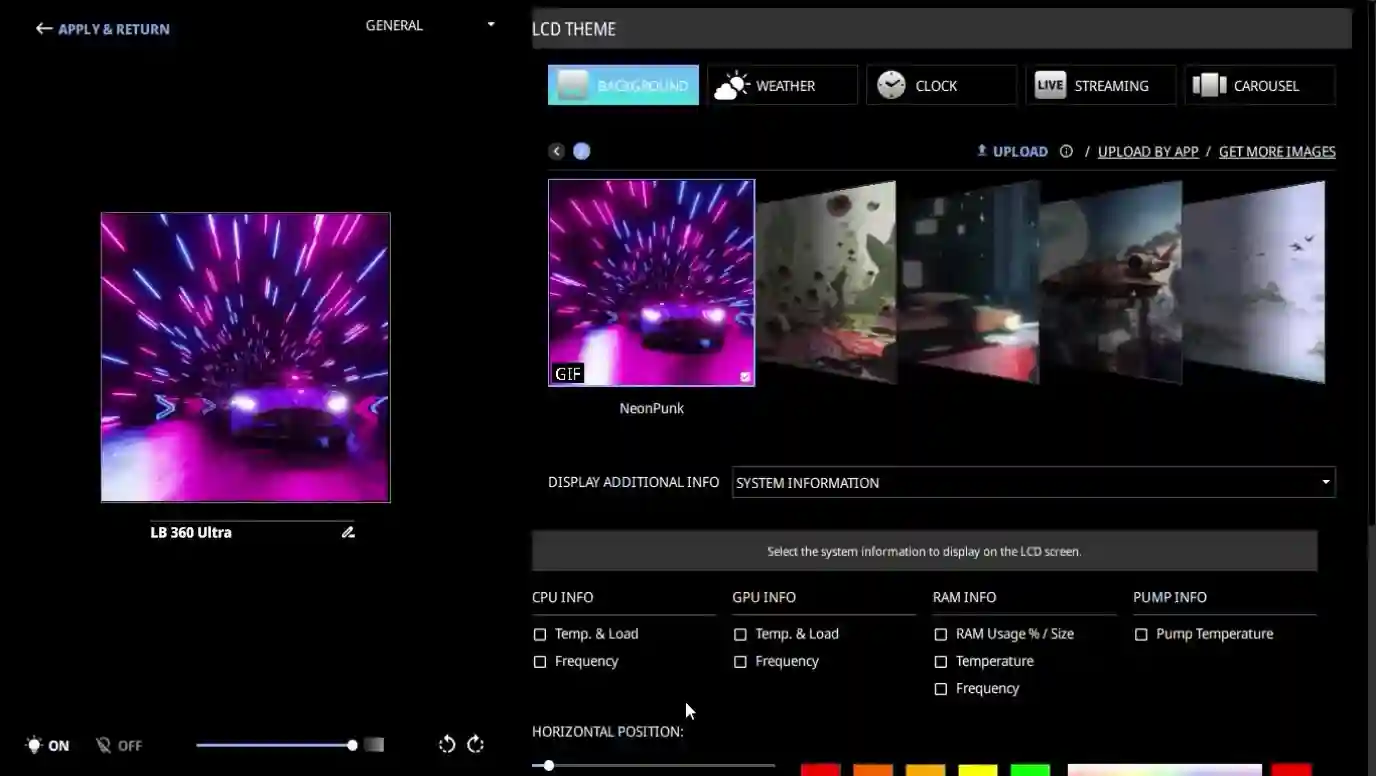This screenshot has width=1376, height=776.
Task: Click the pencil icon to rename LB 360 Ultra
Action: [348, 532]
